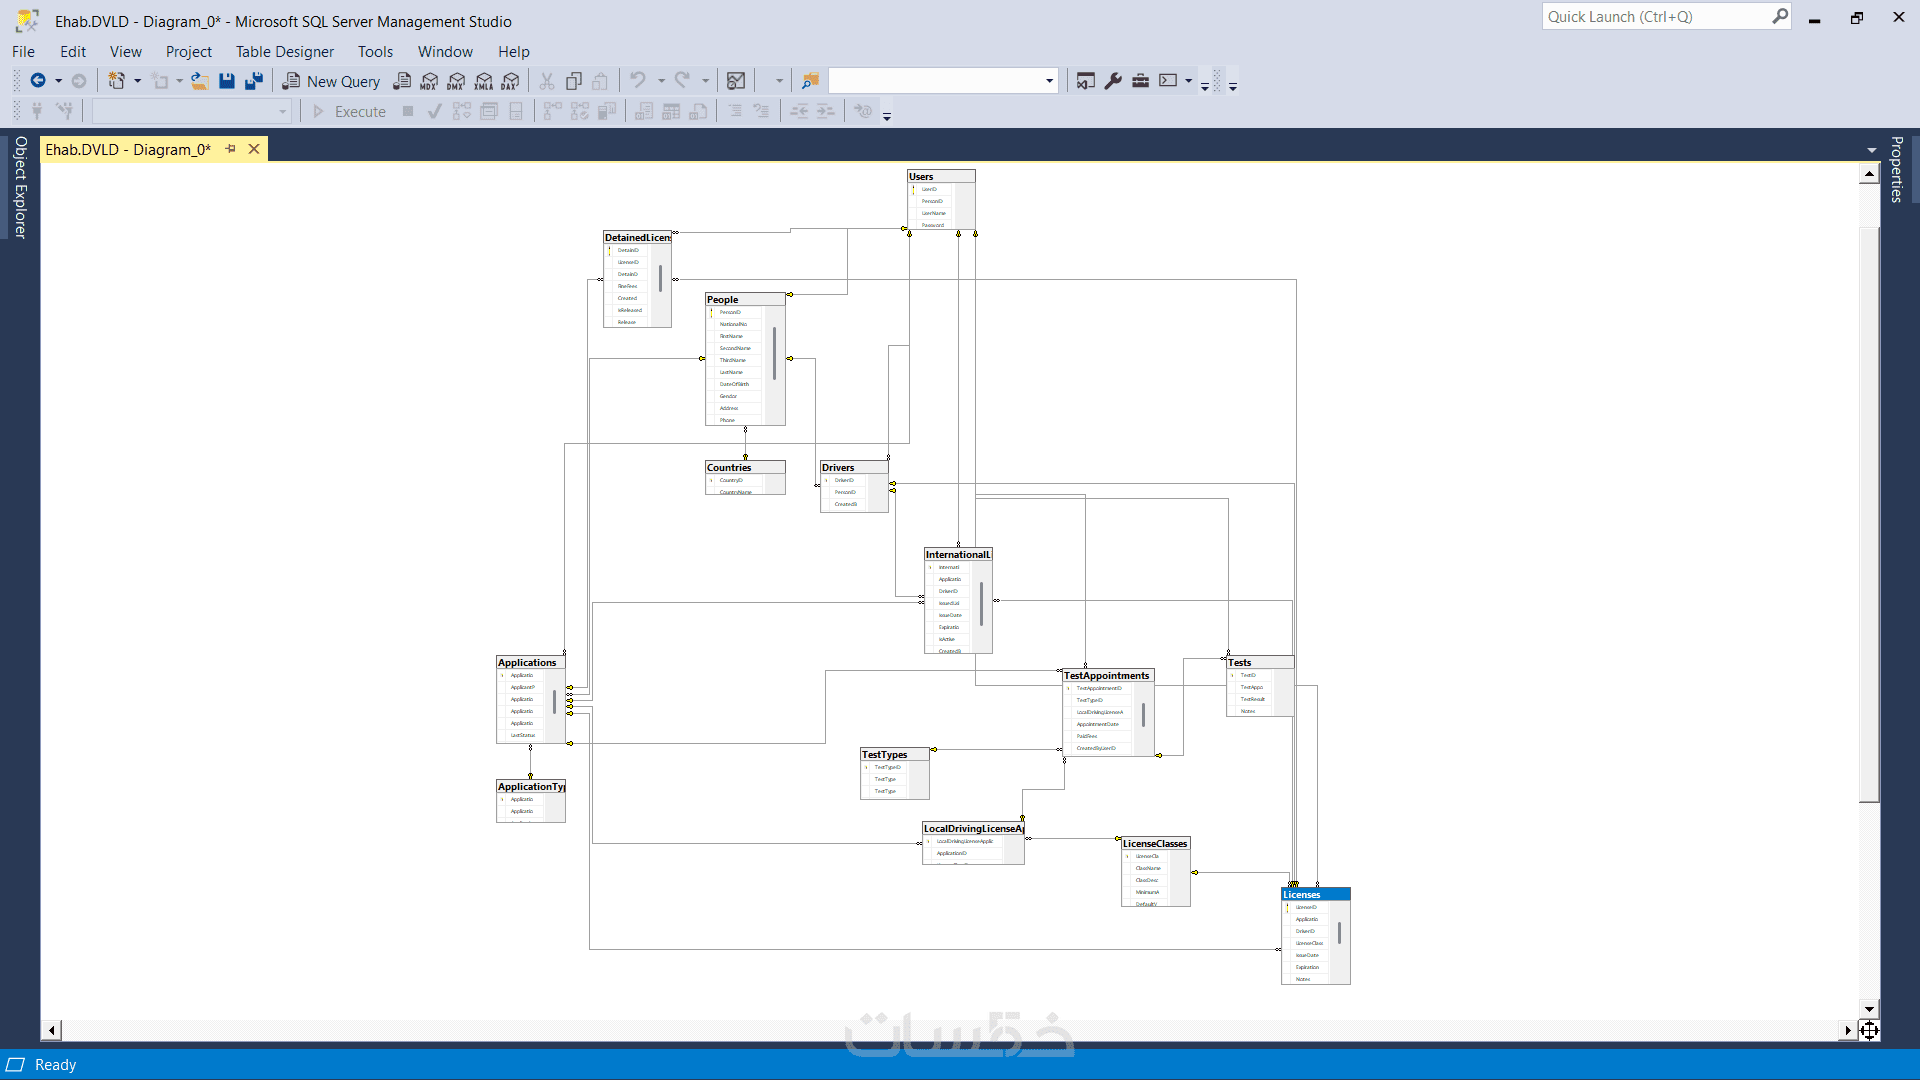
Task: Open the Tools menu
Action: pos(375,52)
